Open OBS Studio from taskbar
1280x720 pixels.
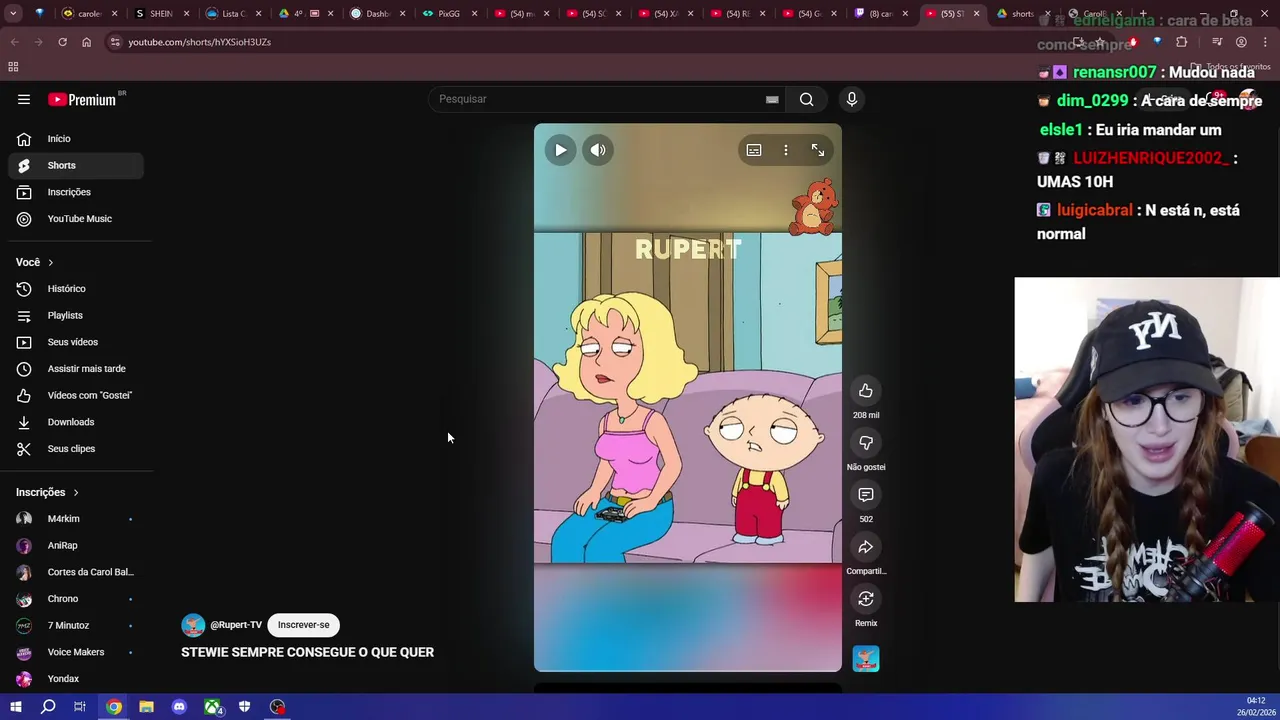278,707
